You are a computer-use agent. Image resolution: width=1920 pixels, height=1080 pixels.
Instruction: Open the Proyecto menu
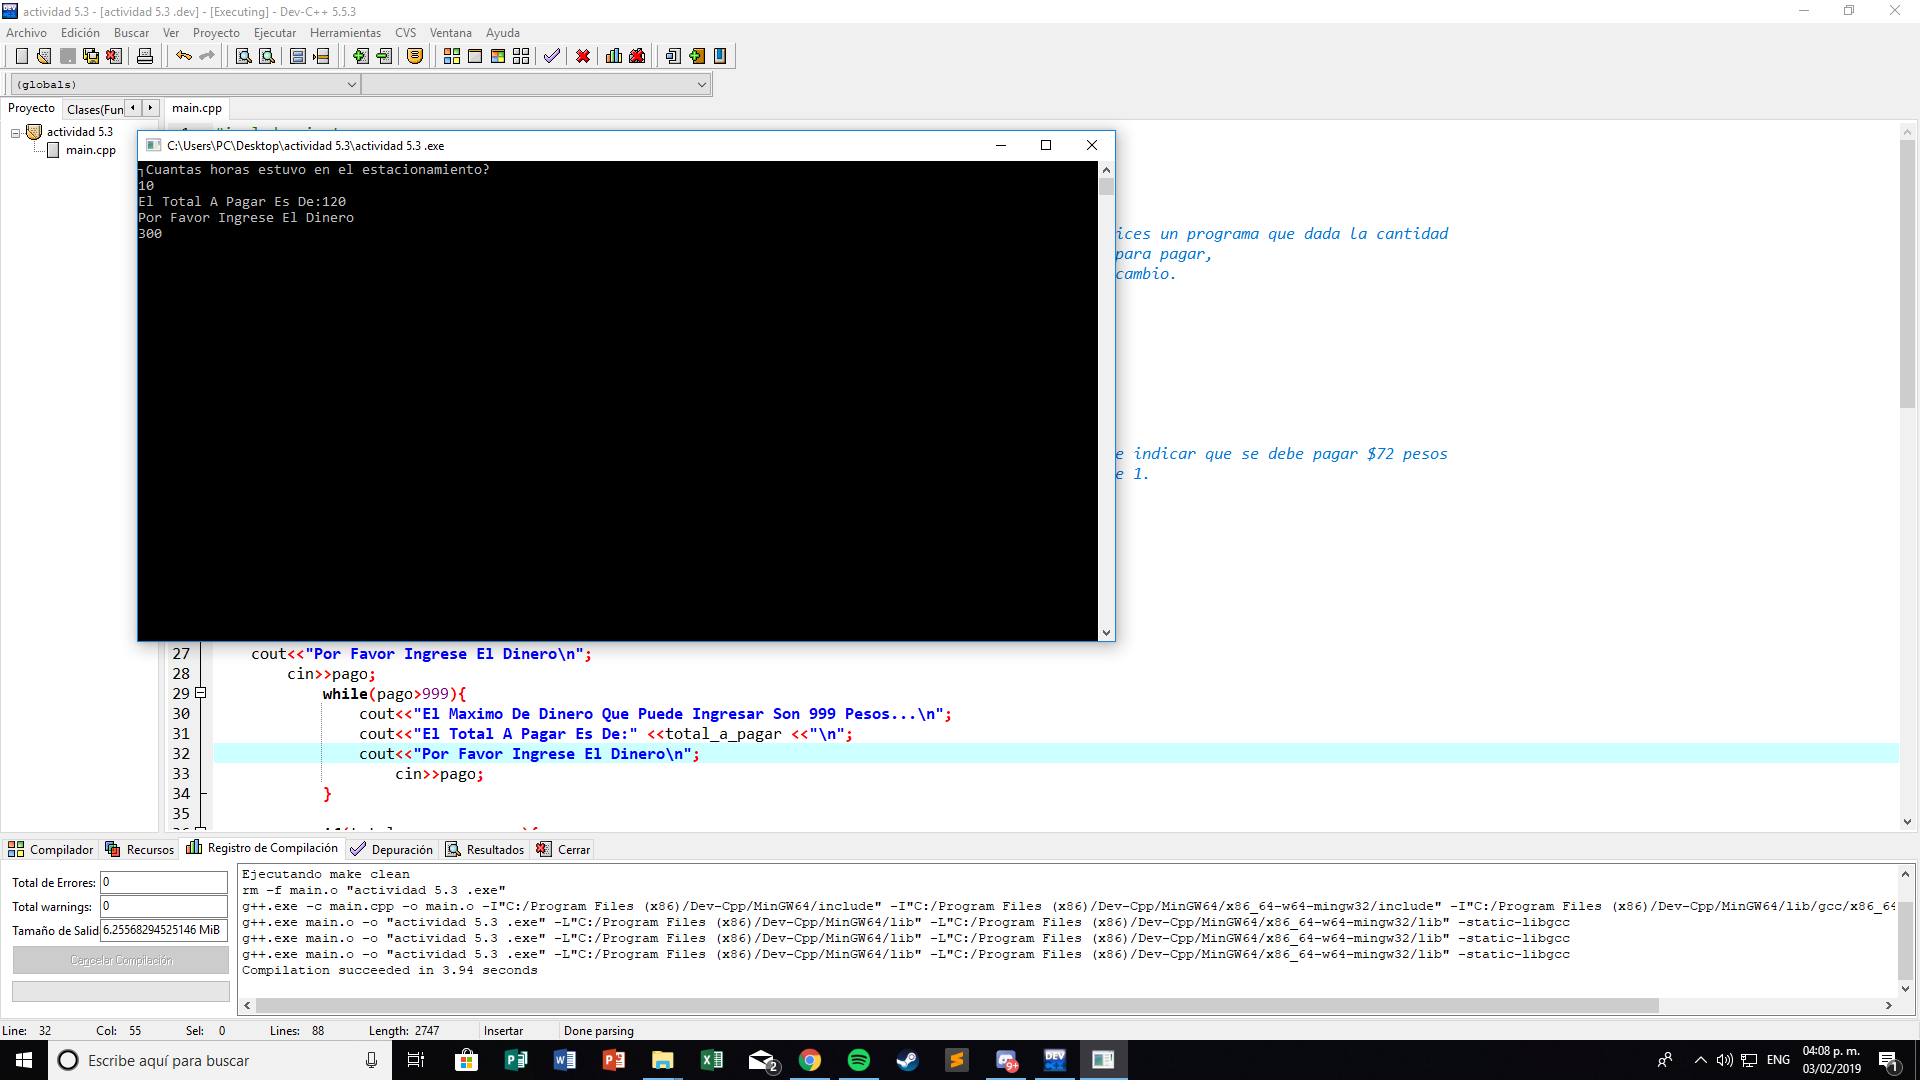coord(216,33)
